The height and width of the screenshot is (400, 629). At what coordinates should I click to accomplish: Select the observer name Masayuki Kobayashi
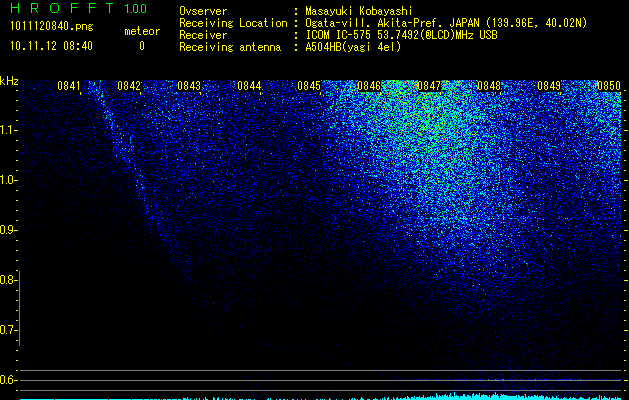[x=359, y=11]
